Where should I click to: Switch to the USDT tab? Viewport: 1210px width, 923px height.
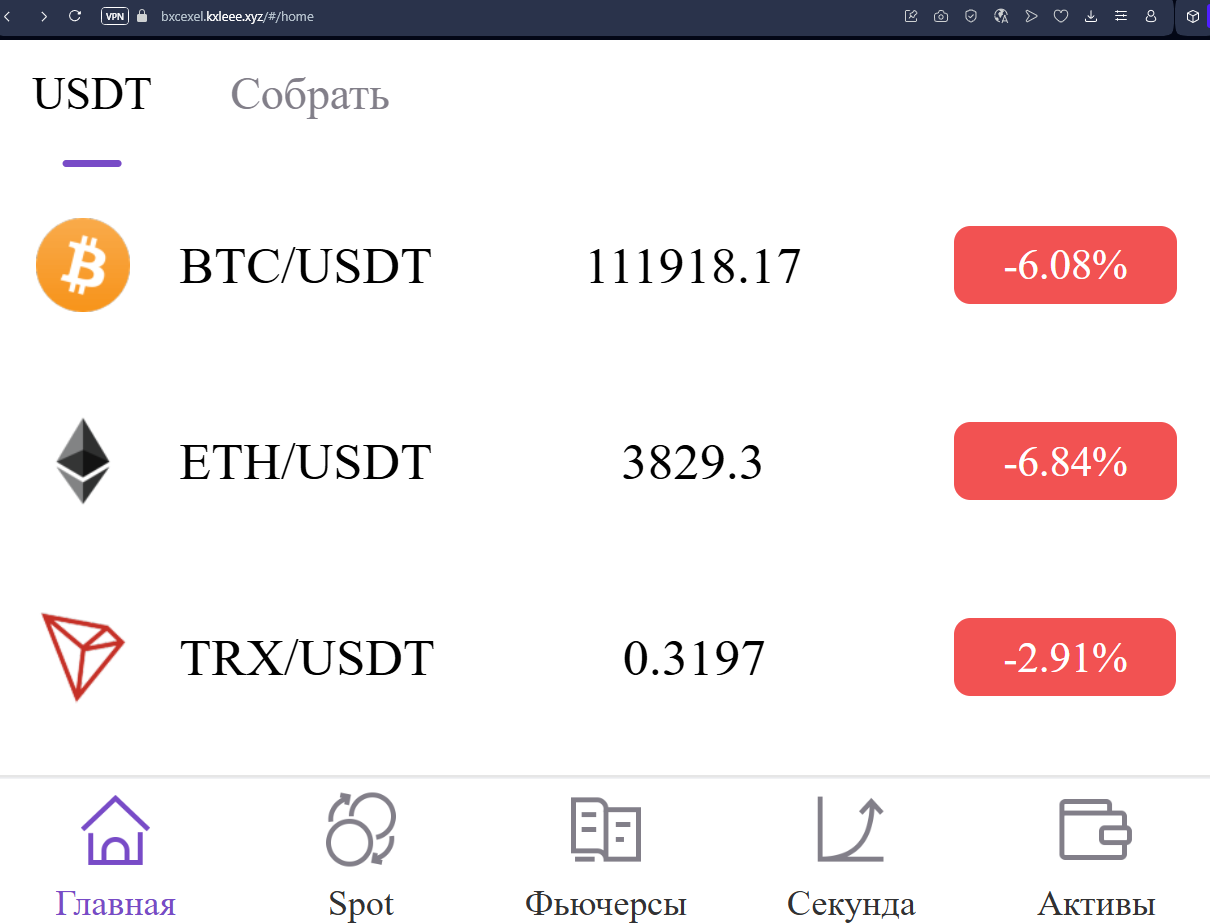(91, 93)
